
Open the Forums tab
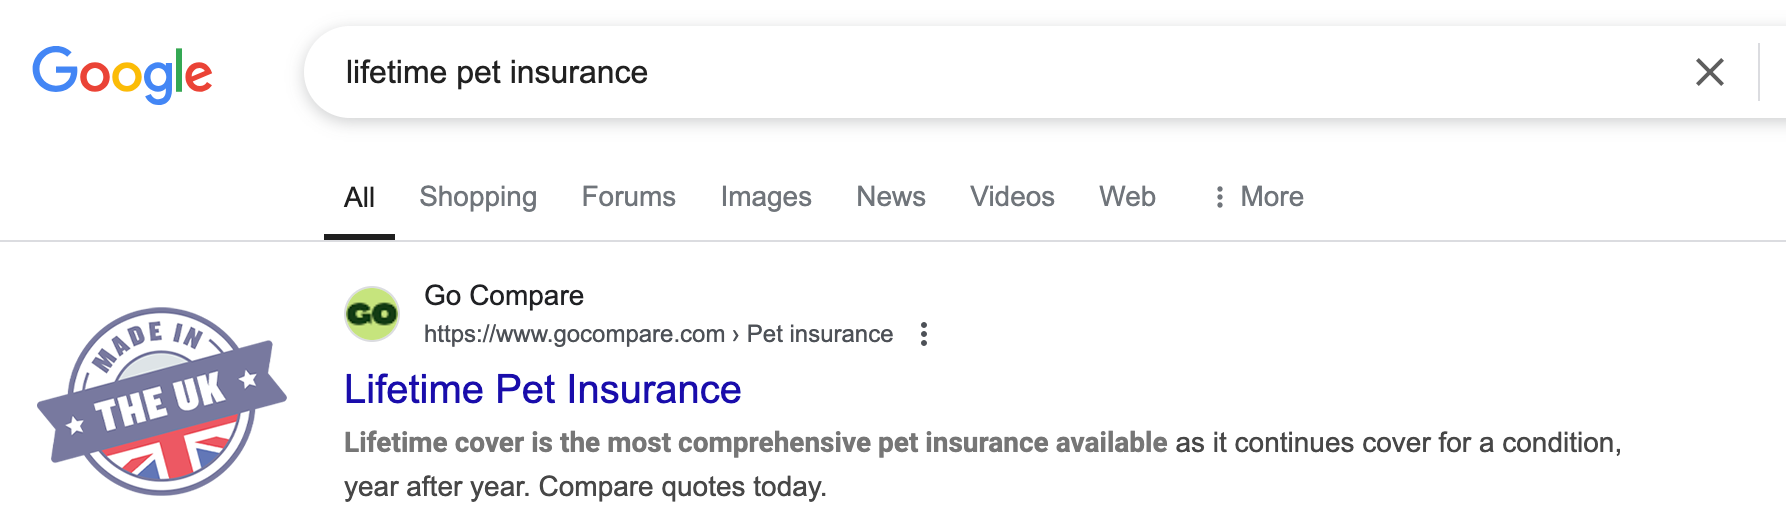(x=628, y=197)
